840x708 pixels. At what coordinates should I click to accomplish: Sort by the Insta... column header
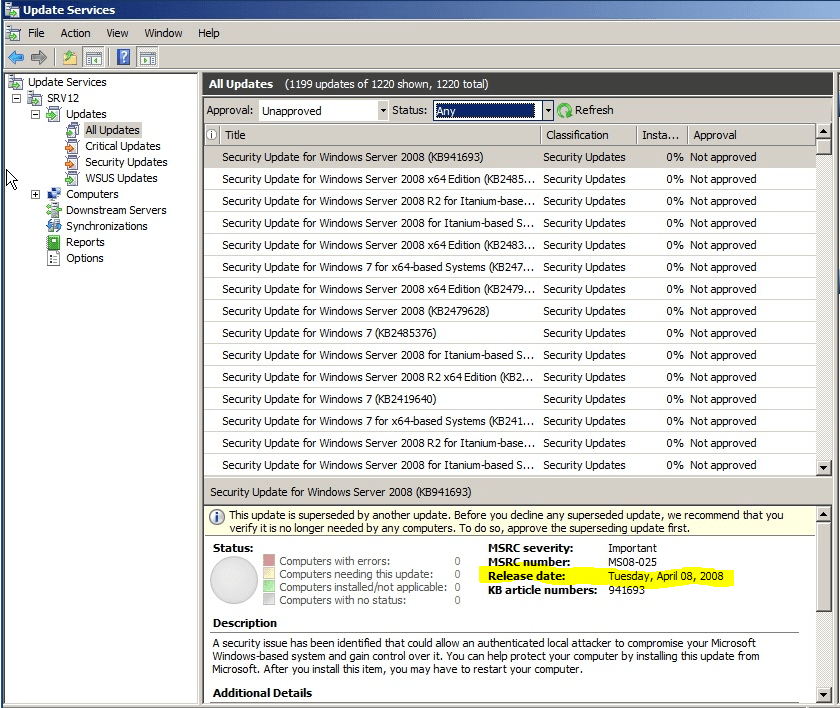click(x=662, y=135)
